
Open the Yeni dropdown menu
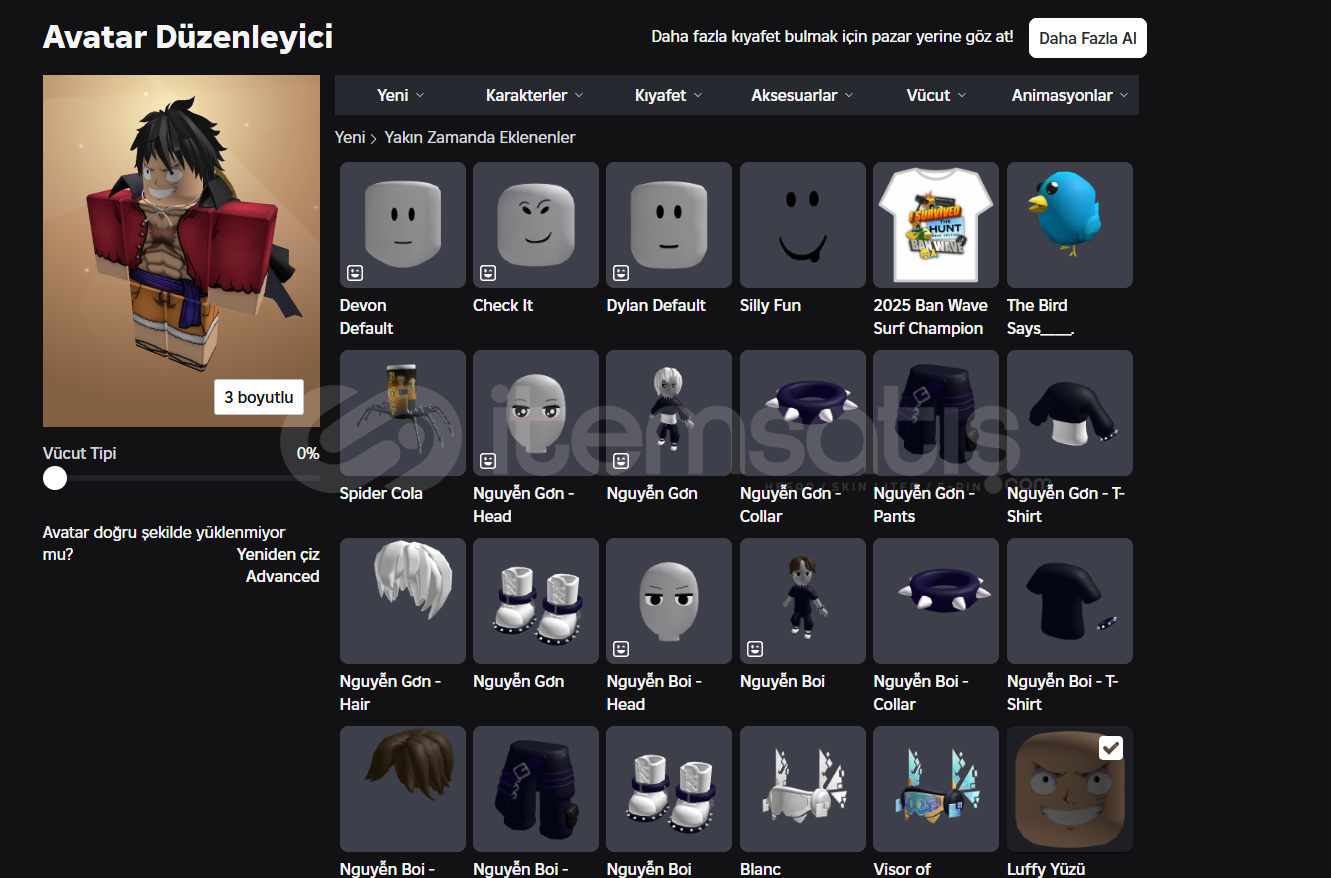coord(401,95)
